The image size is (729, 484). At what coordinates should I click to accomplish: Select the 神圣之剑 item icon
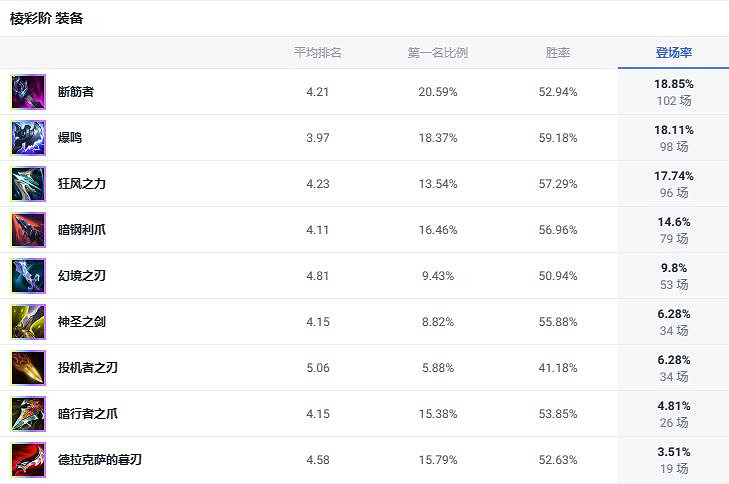pyautogui.click(x=28, y=322)
